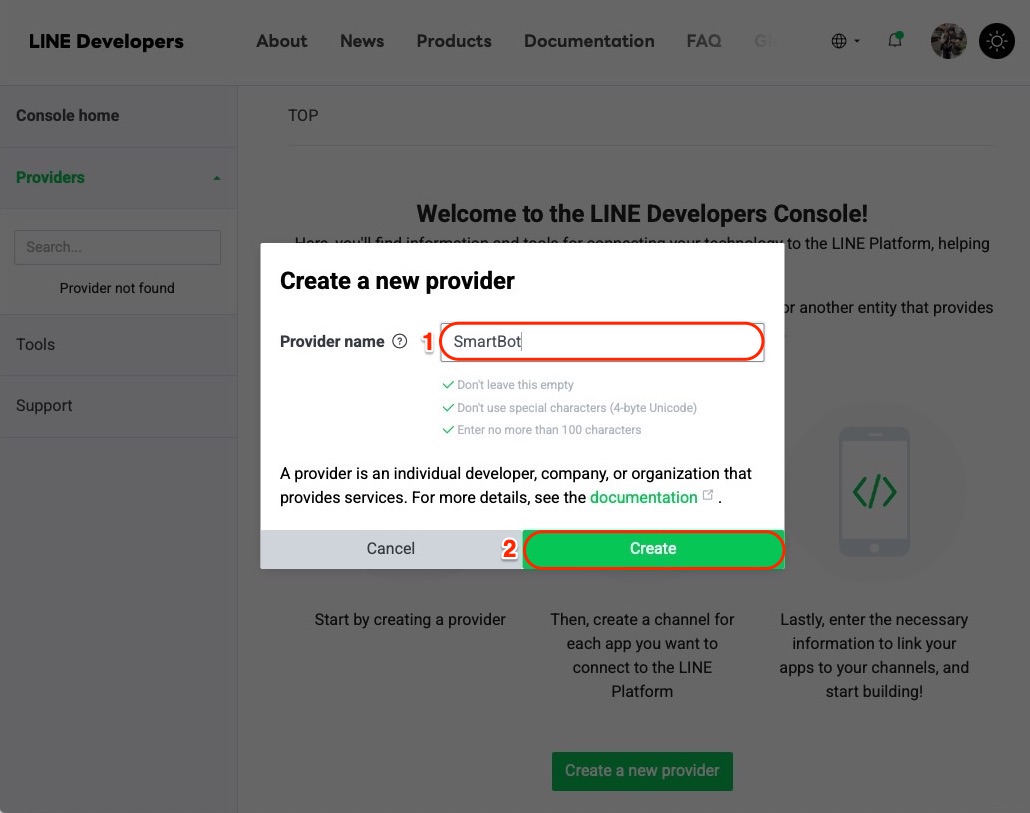Click into the Provider name field
Image resolution: width=1030 pixels, height=813 pixels.
click(x=602, y=341)
